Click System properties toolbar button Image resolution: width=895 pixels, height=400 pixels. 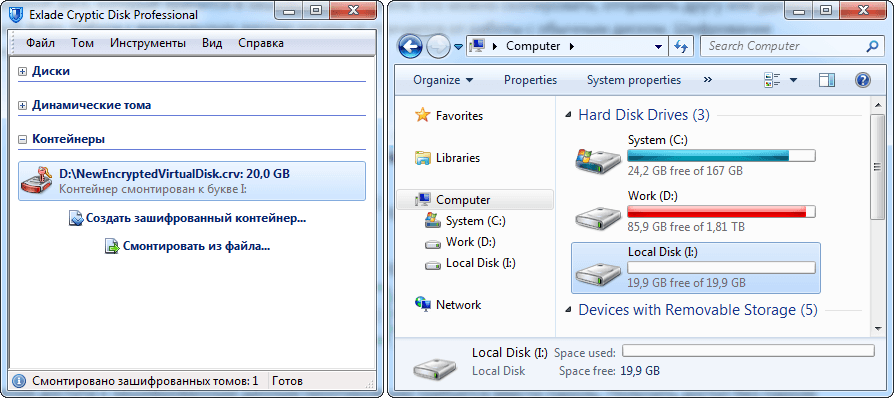point(634,80)
